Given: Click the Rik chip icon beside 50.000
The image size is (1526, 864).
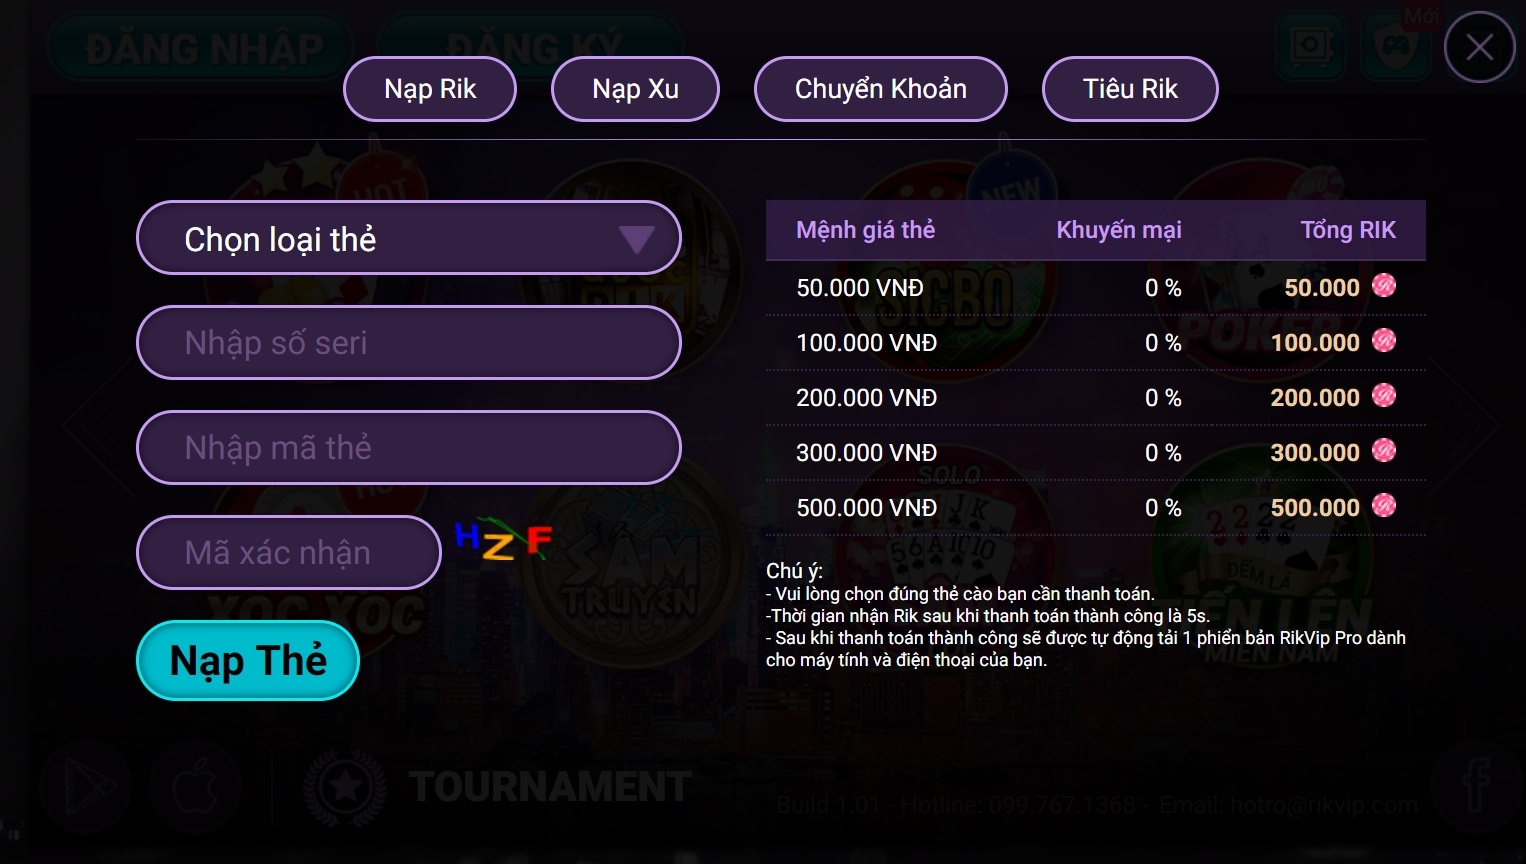Looking at the screenshot, I should pos(1384,286).
